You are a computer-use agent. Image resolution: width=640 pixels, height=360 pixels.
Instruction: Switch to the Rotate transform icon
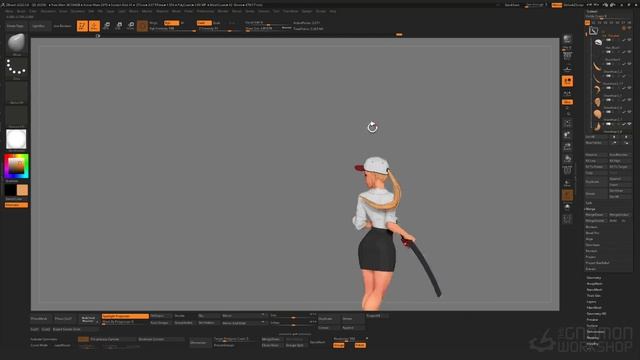131,26
